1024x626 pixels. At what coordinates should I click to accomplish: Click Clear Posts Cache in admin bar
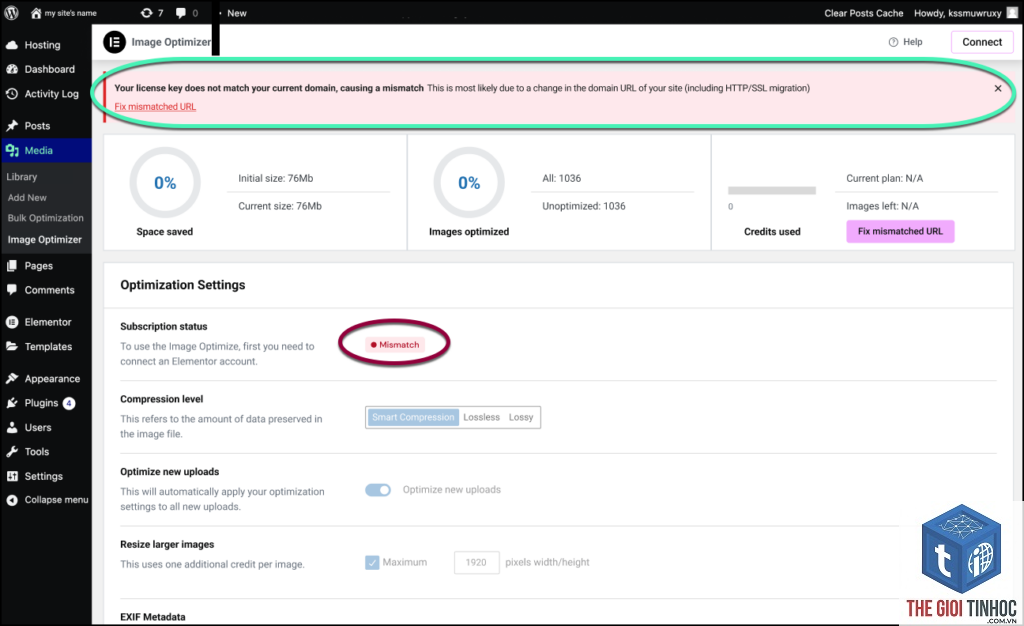tap(863, 12)
